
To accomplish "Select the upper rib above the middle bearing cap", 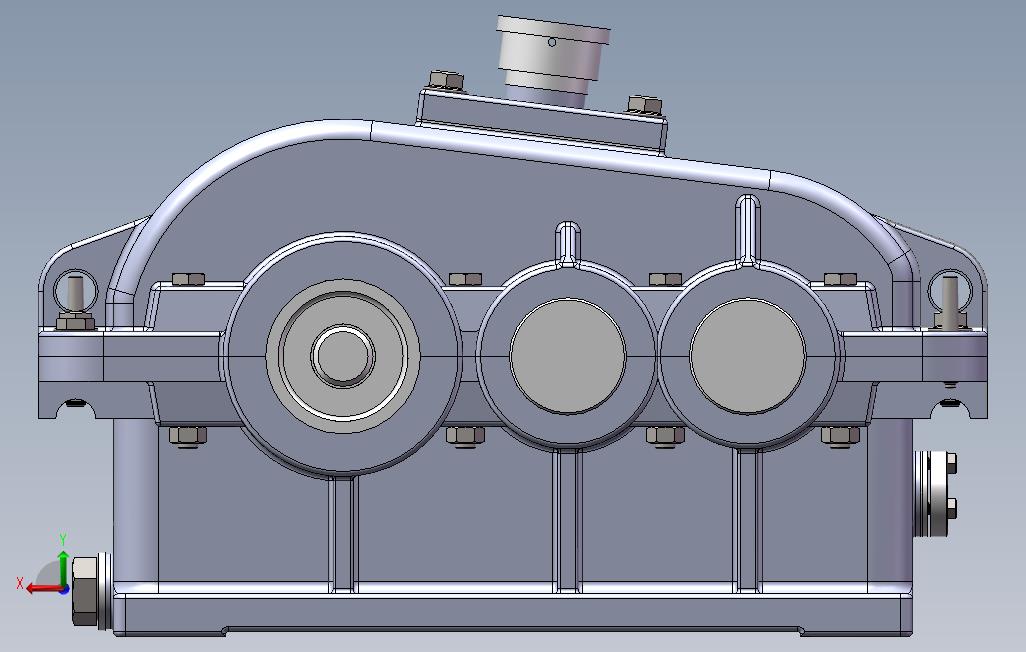I will [568, 244].
